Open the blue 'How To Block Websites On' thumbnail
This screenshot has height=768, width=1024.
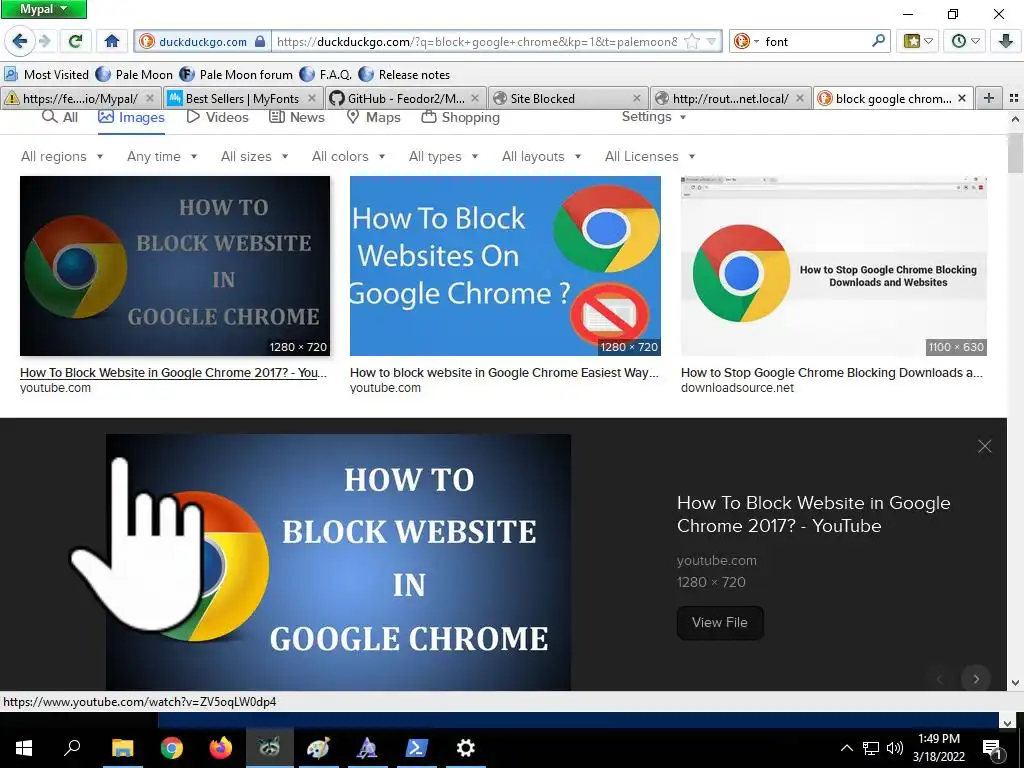click(505, 266)
